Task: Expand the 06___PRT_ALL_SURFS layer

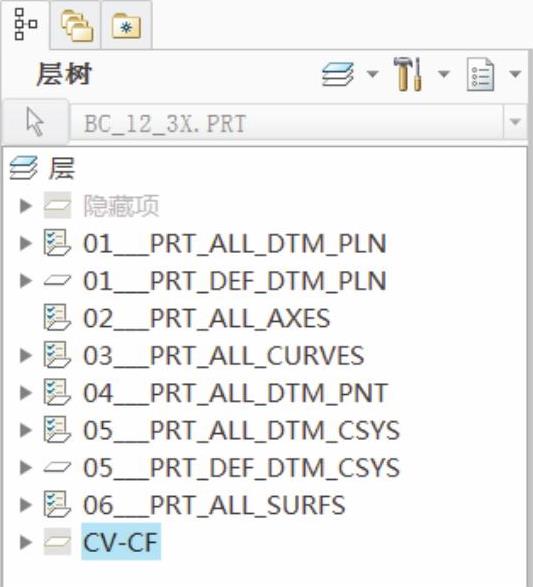Action: (25, 505)
